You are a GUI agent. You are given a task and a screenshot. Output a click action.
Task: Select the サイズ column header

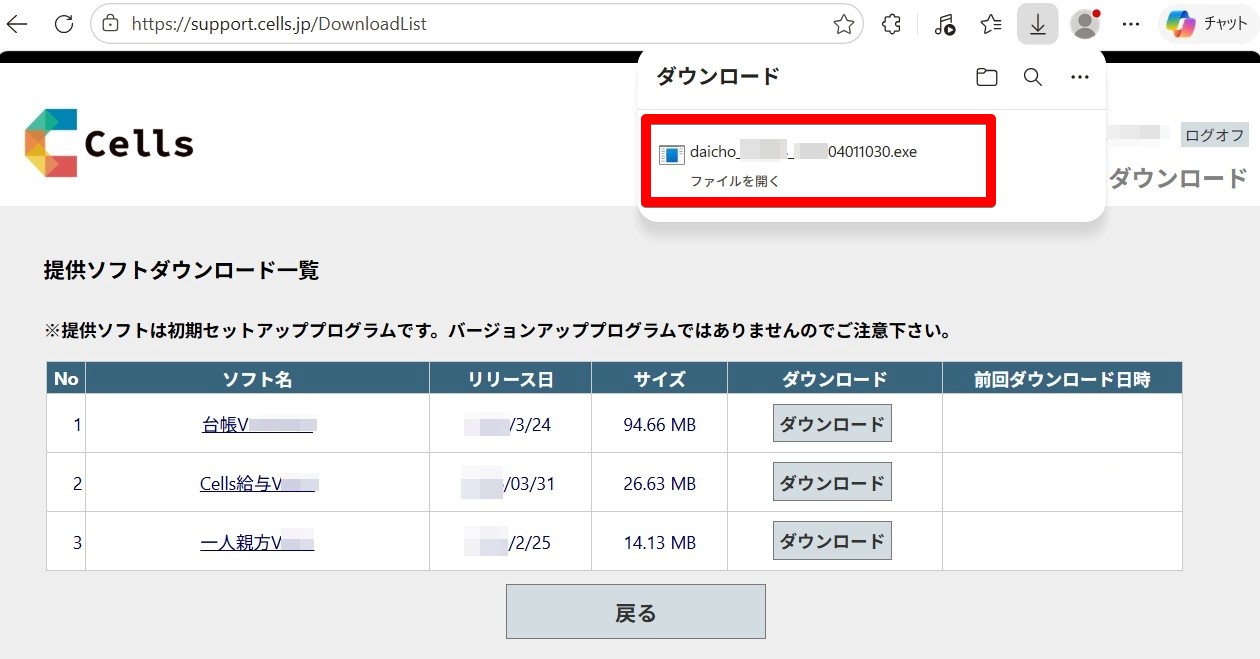[660, 379]
